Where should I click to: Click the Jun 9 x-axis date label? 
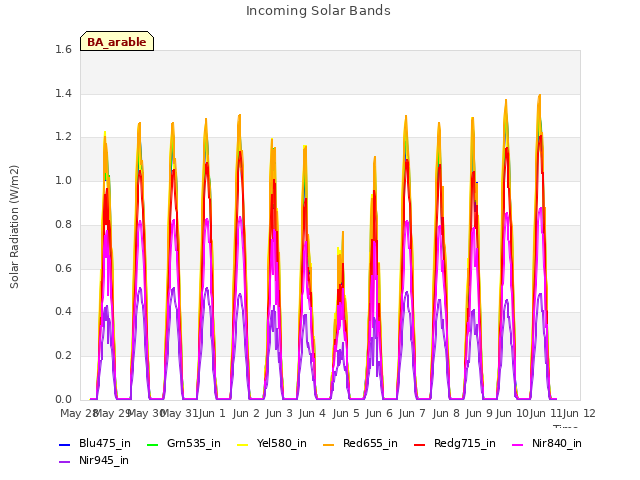pos(479,413)
